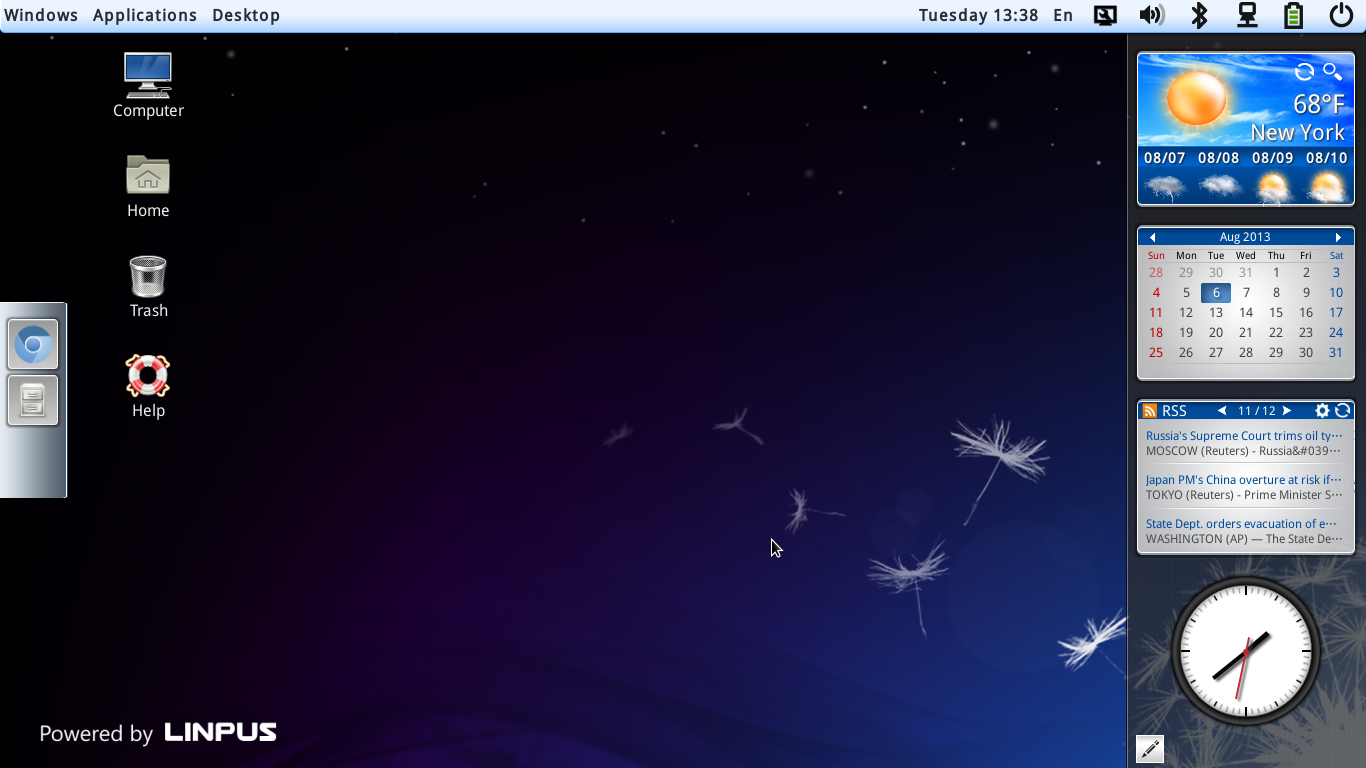Open the clock widget edit pencil
Screen dimensions: 1366x768
pos(1149,748)
